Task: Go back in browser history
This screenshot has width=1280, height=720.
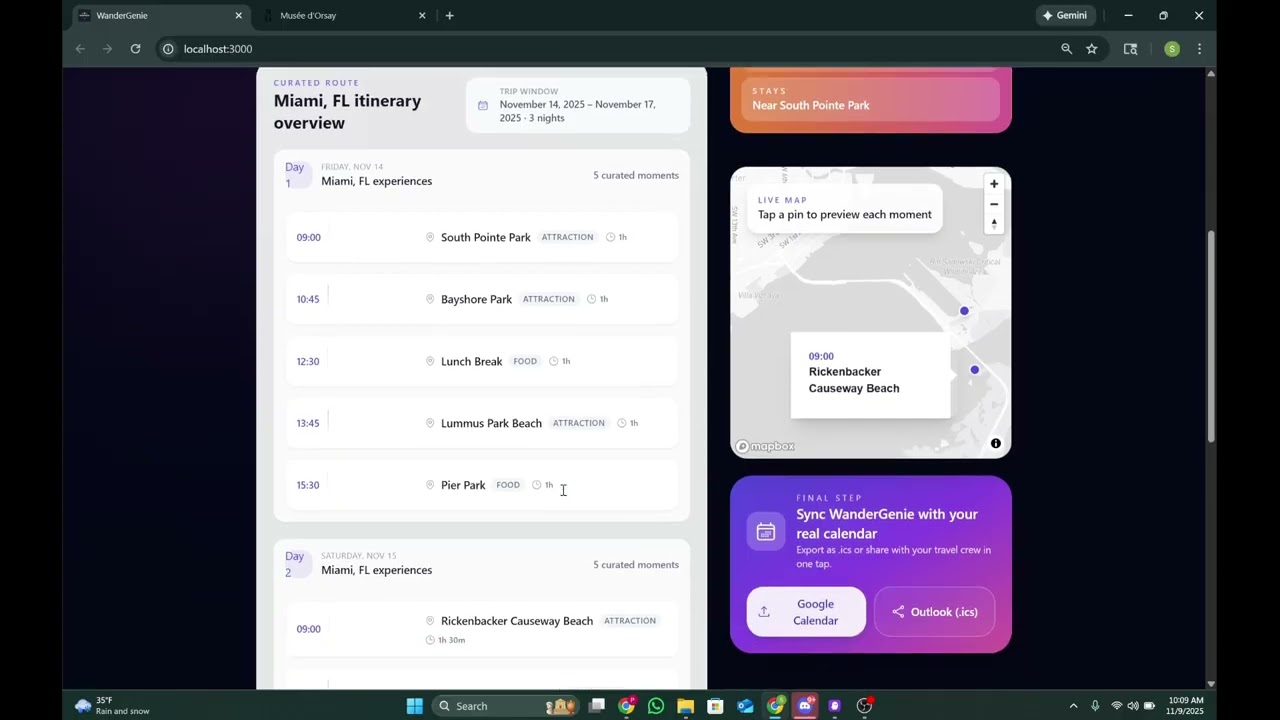Action: coord(80,49)
